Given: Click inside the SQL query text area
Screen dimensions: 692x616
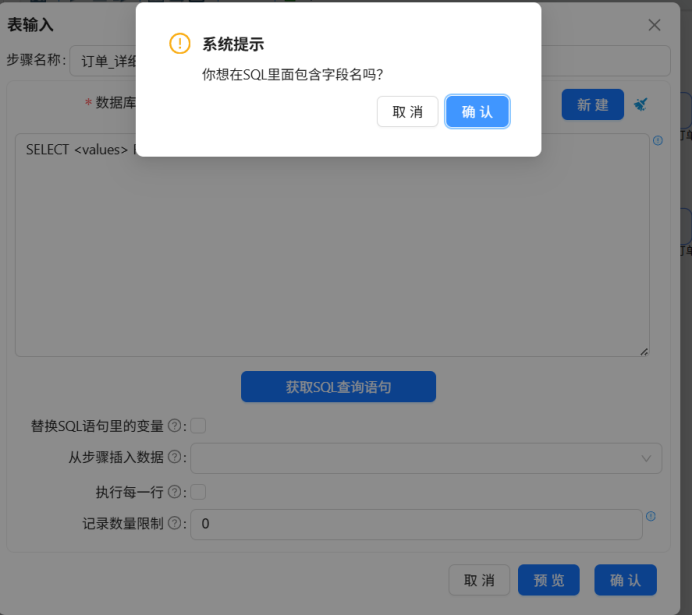Looking at the screenshot, I should [332, 245].
